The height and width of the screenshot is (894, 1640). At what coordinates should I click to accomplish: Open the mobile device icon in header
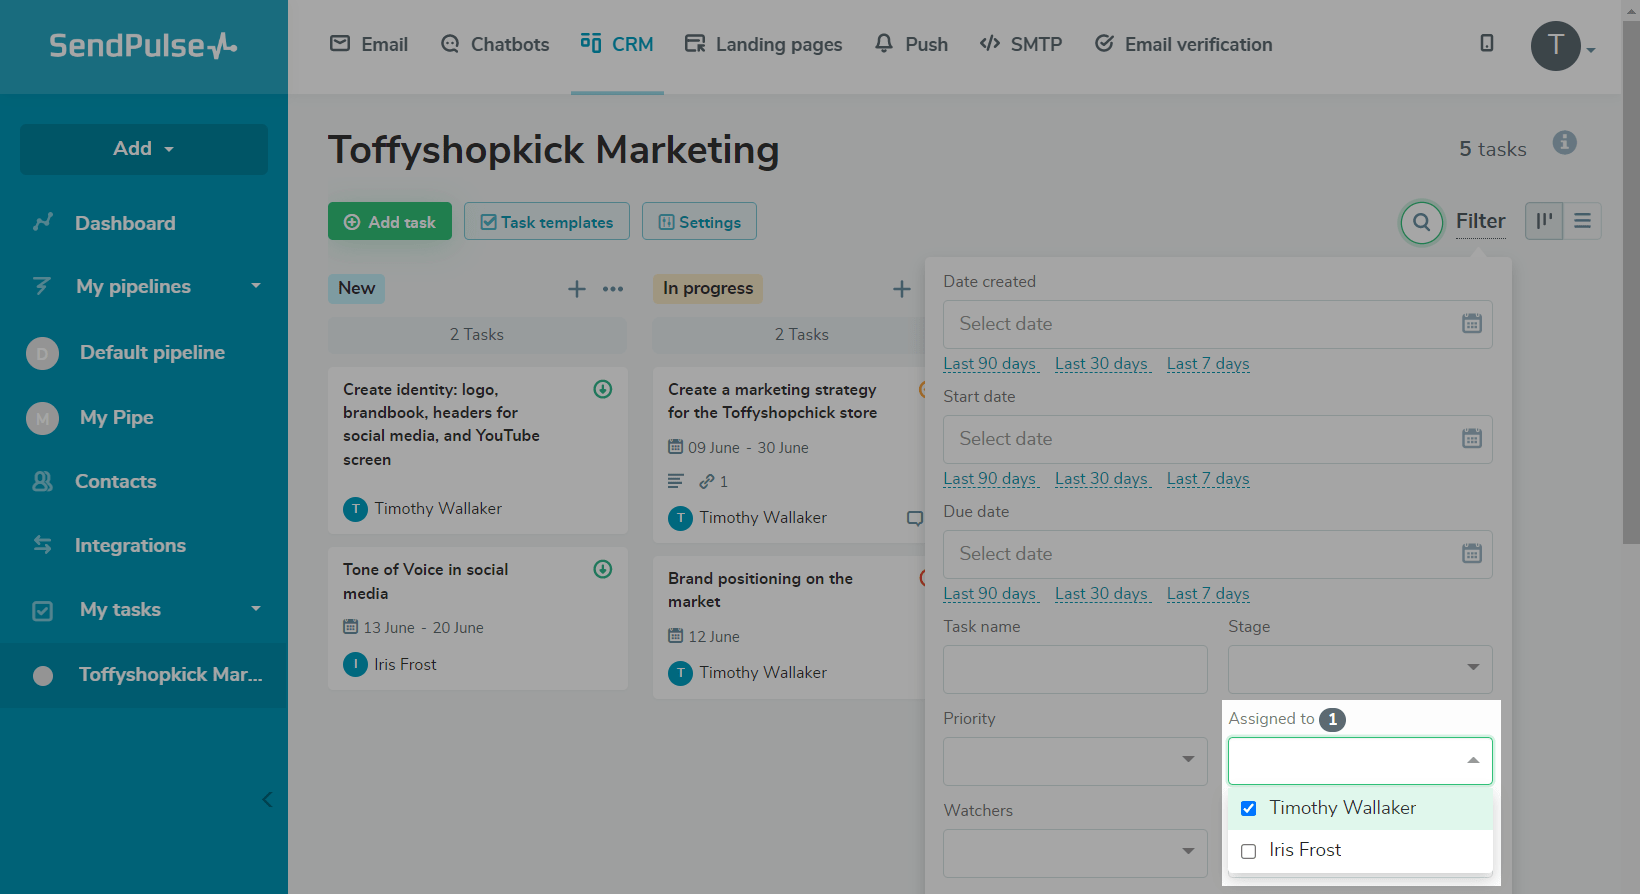1487,43
